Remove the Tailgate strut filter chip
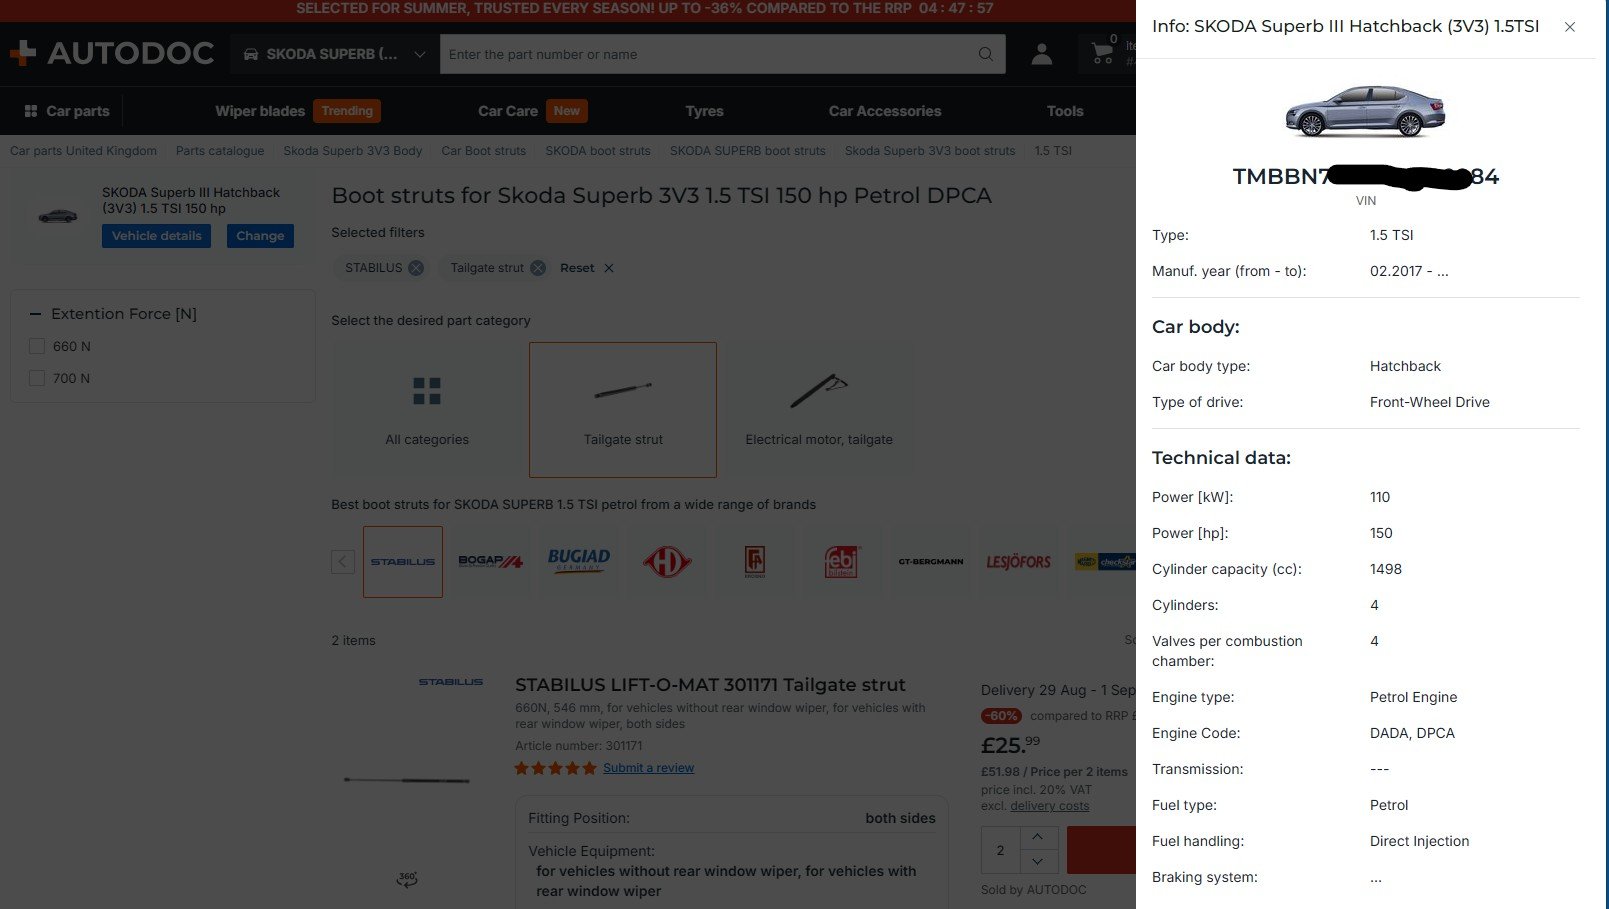This screenshot has width=1609, height=909. pyautogui.click(x=538, y=268)
